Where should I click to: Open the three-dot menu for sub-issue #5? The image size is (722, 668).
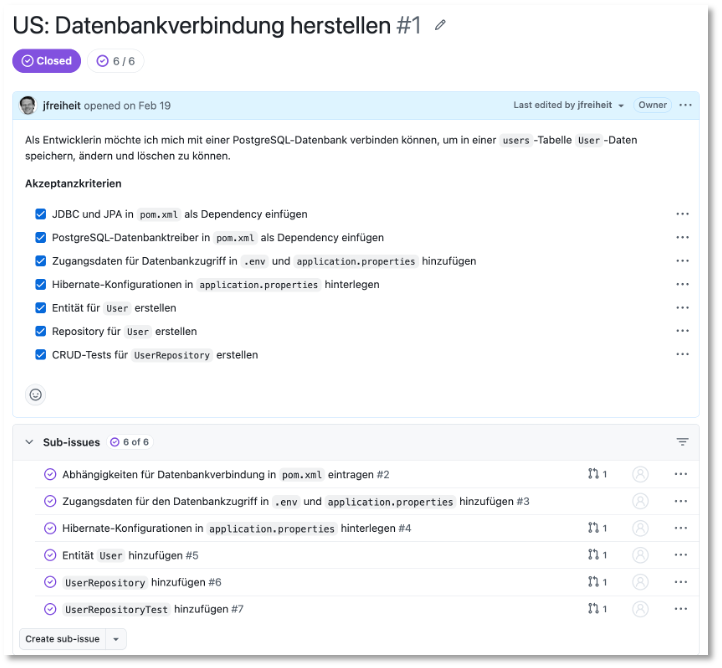(x=681, y=555)
